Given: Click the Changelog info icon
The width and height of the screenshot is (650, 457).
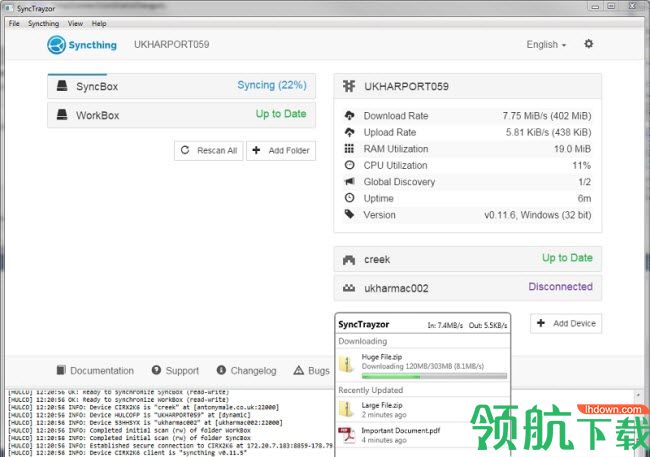Looking at the screenshot, I should 221,370.
